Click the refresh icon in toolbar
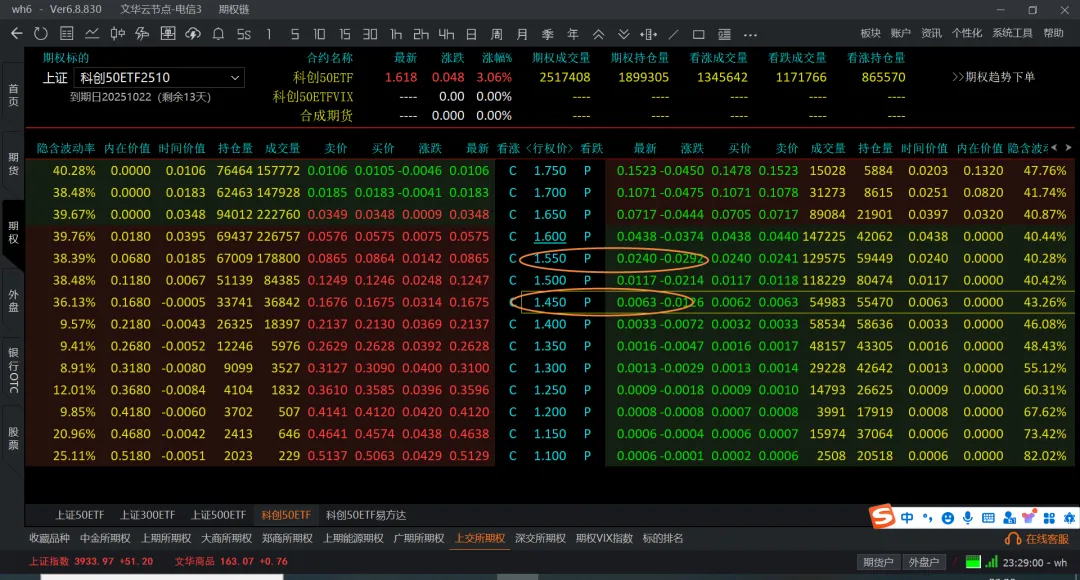The image size is (1080, 580). tap(41, 33)
